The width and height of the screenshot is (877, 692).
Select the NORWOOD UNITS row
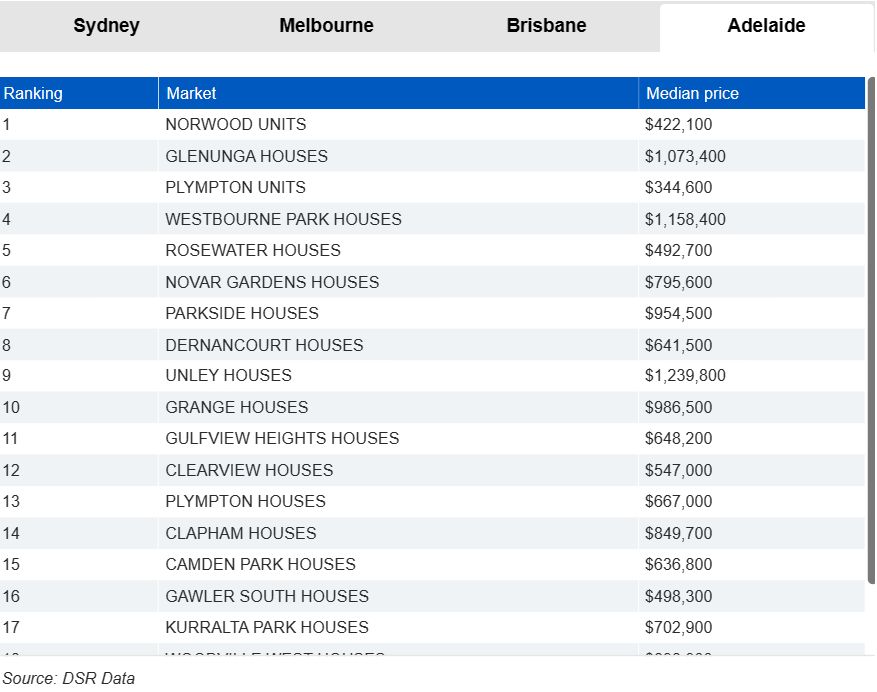coord(236,125)
